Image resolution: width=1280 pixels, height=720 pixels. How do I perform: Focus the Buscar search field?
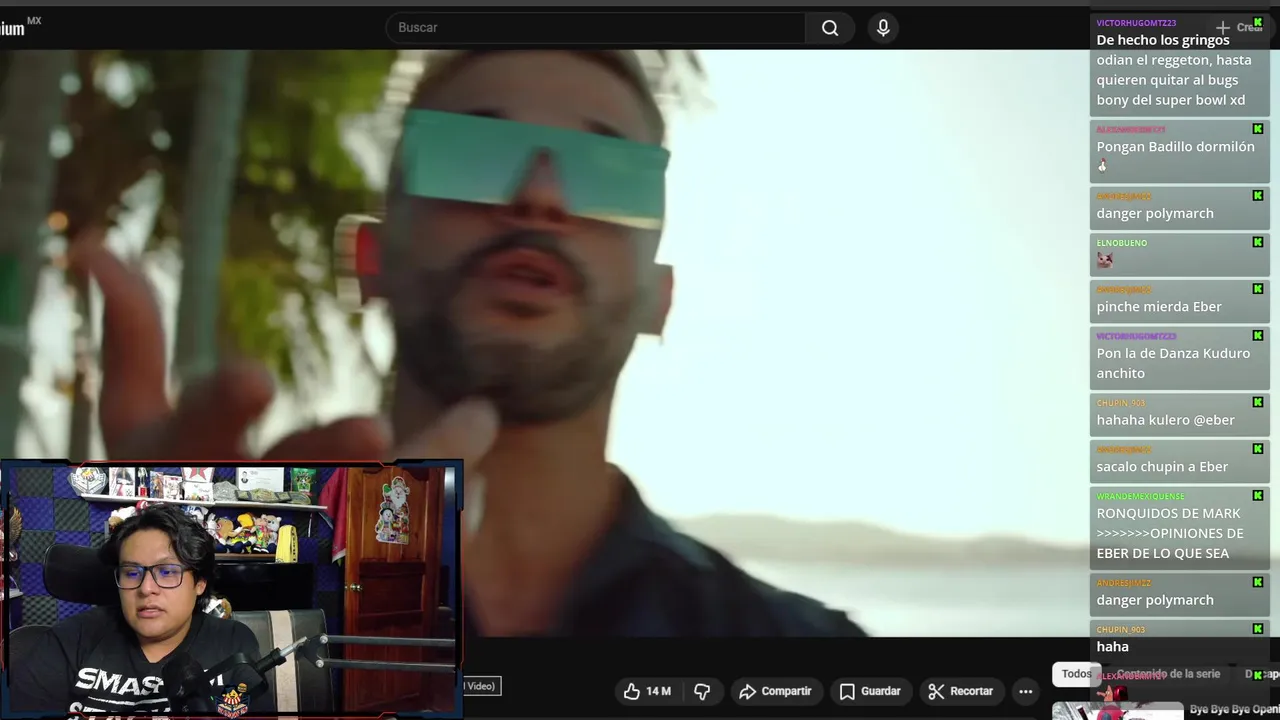pos(596,28)
